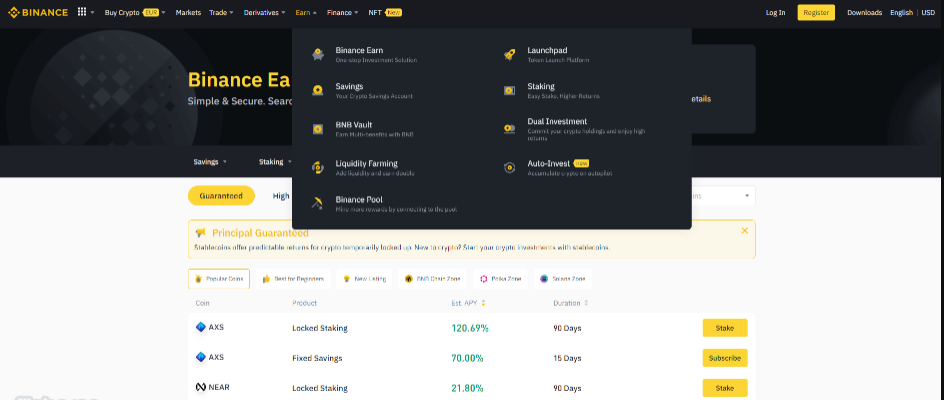This screenshot has width=944, height=400.
Task: Click the megaphone icon in Principal Guaranteed banner
Action: click(x=200, y=233)
